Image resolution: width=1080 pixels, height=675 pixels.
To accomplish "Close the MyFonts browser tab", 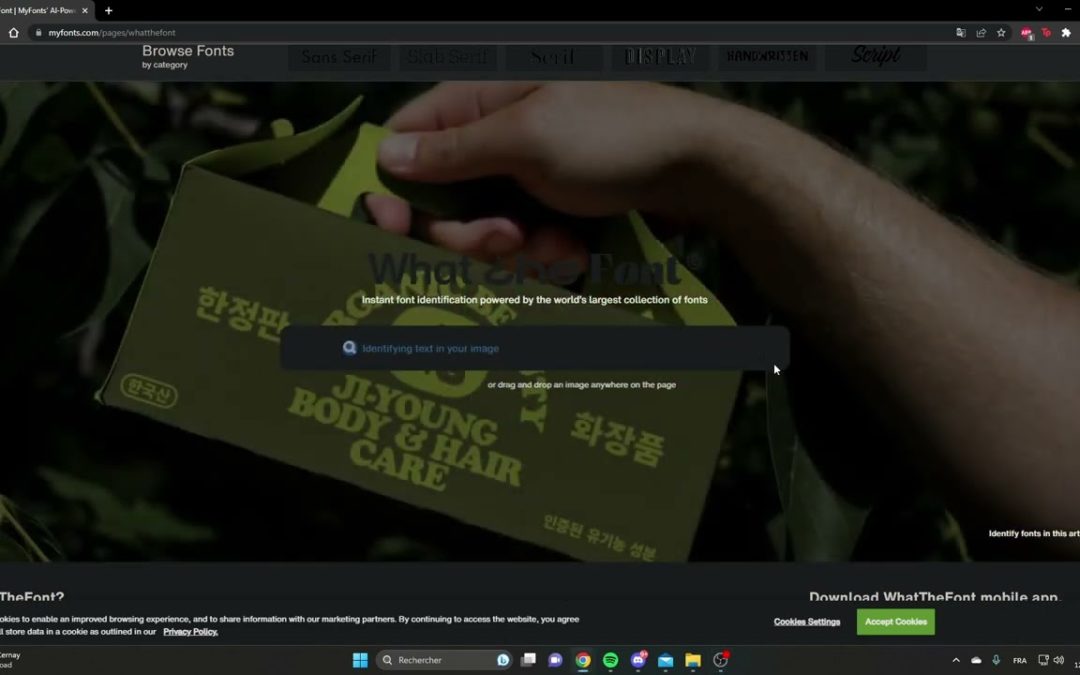I will tap(85, 10).
